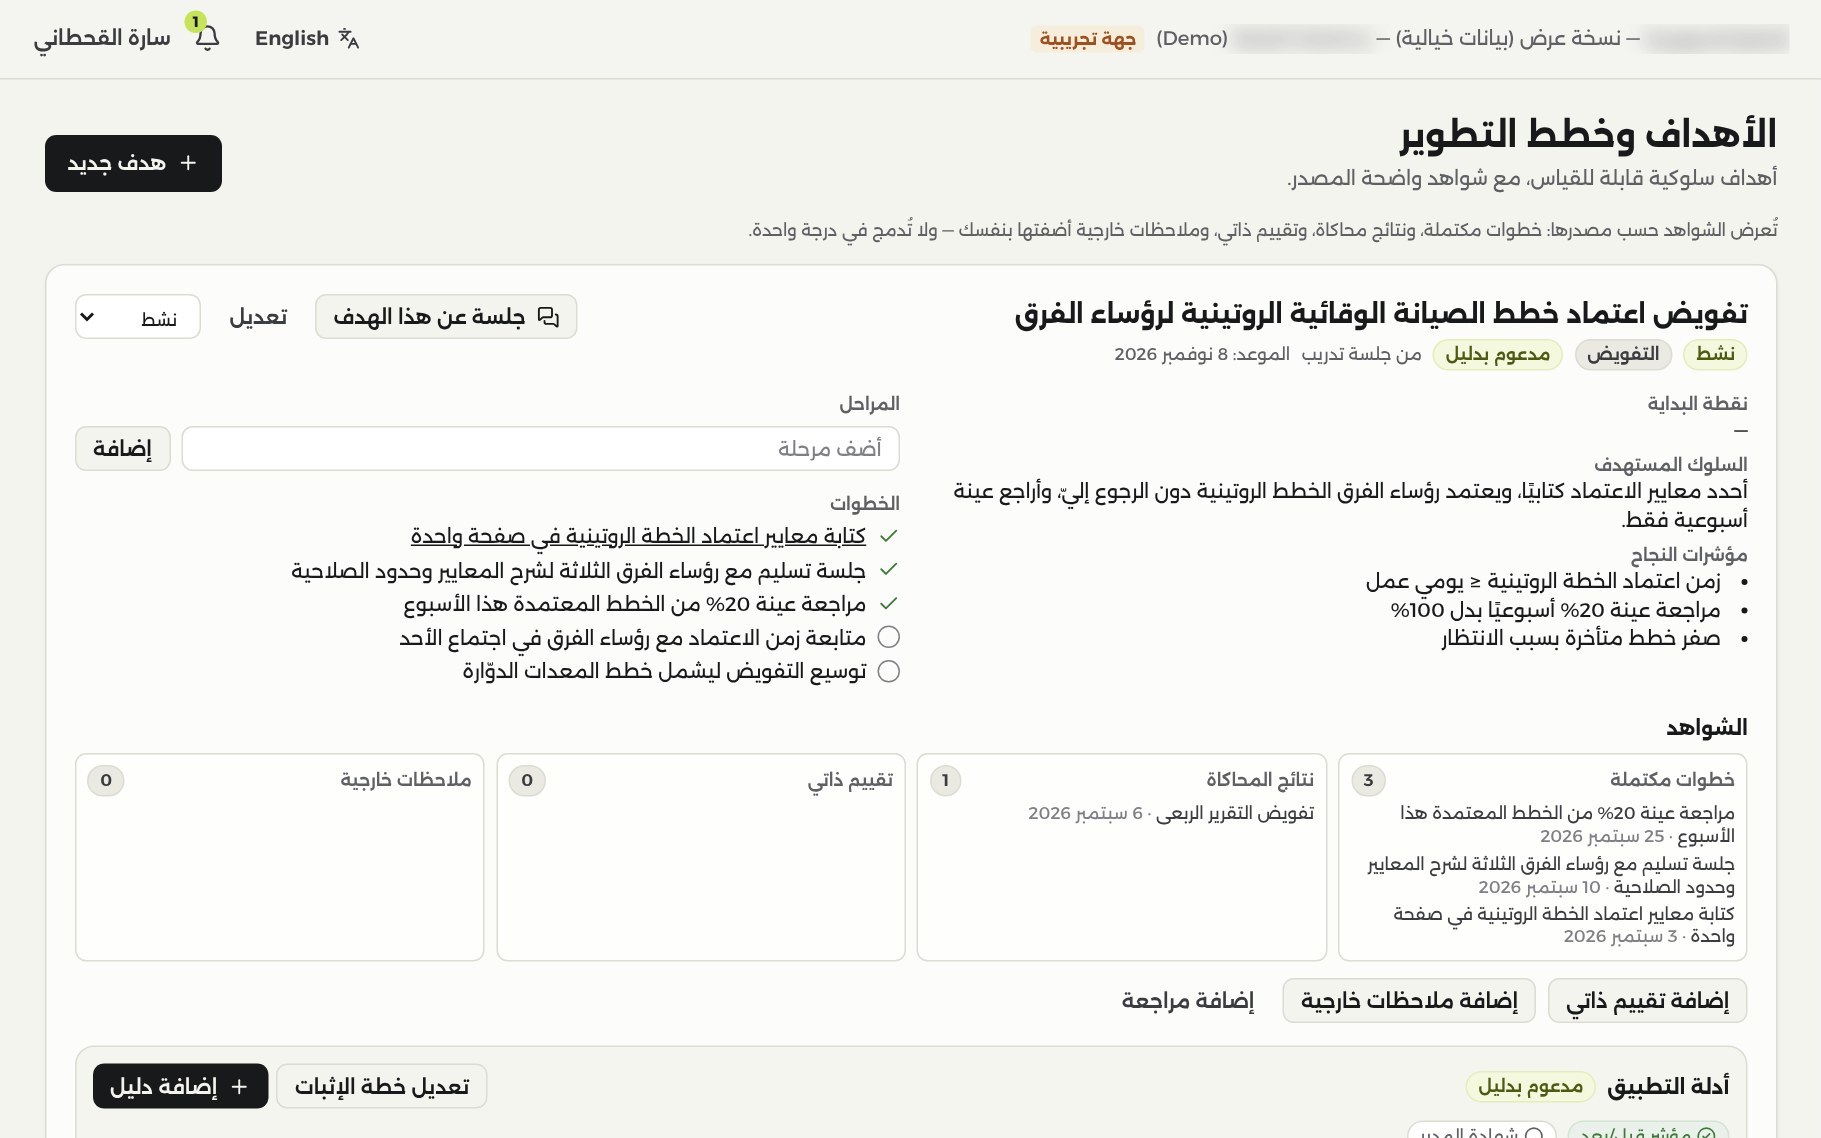Click 'تعديل خطة الإثبات' button
This screenshot has width=1821, height=1138.
(x=382, y=1086)
